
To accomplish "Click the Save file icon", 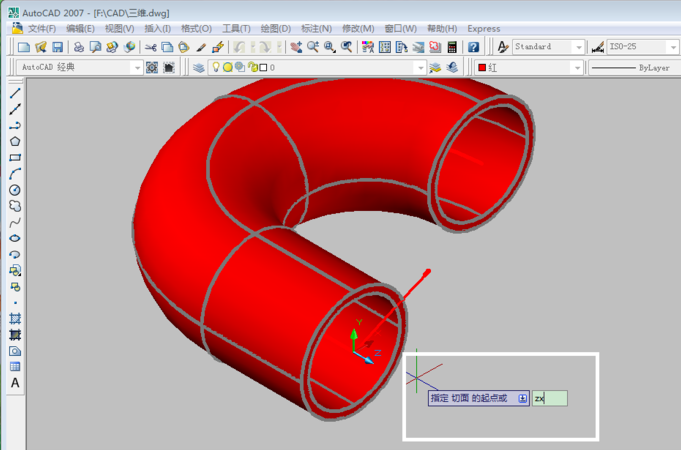I will tap(57, 47).
